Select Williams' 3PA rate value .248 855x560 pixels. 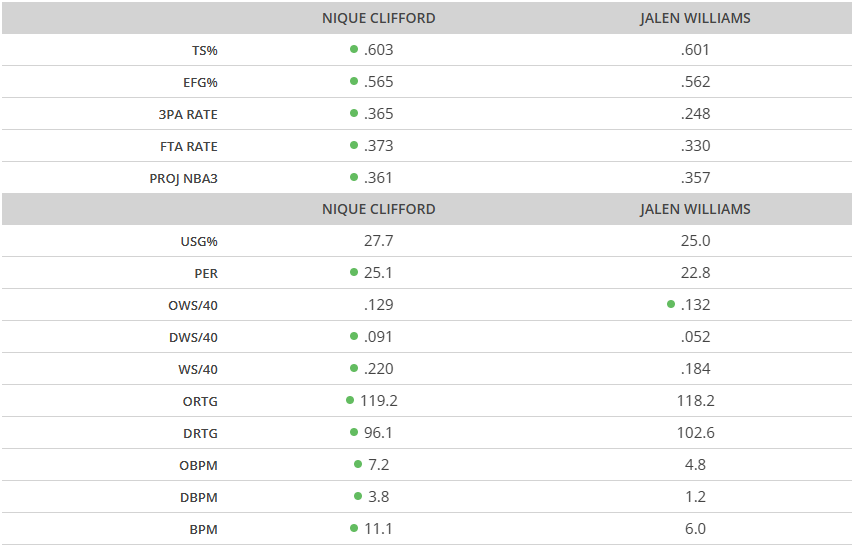[x=695, y=113]
